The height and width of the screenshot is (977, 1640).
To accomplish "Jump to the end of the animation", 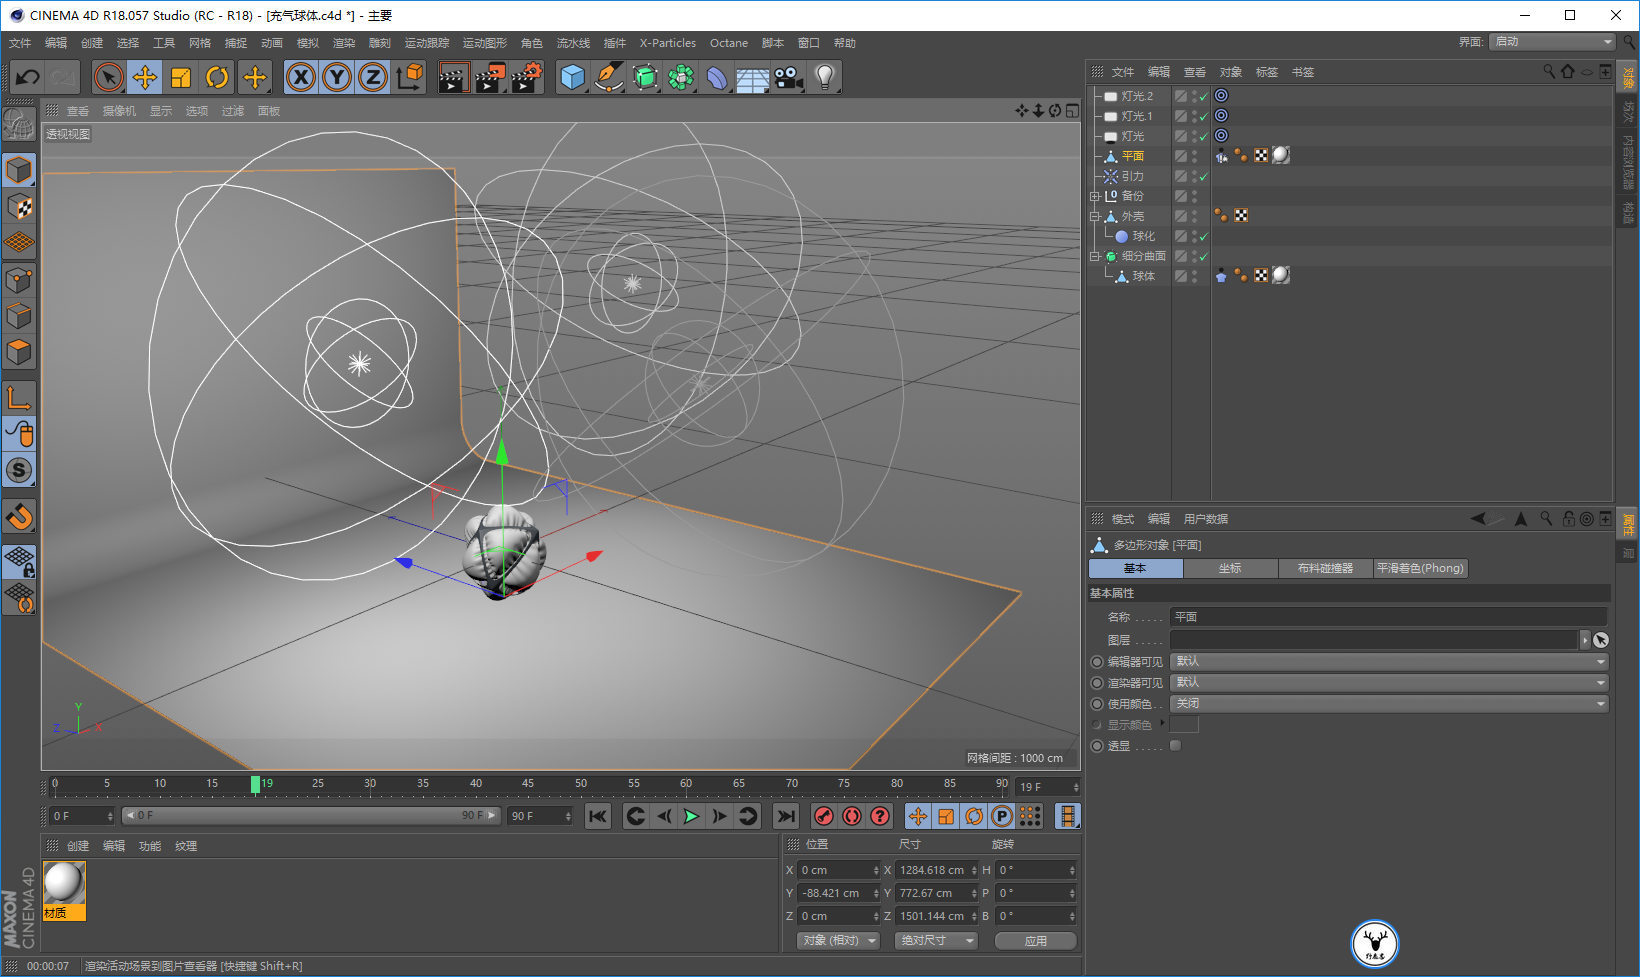I will tap(787, 816).
